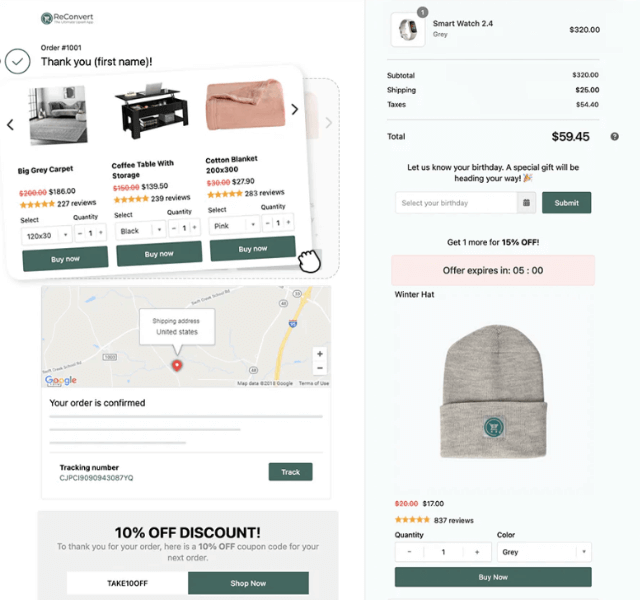Open the Black color dropdown
640x600 pixels.
[140, 230]
